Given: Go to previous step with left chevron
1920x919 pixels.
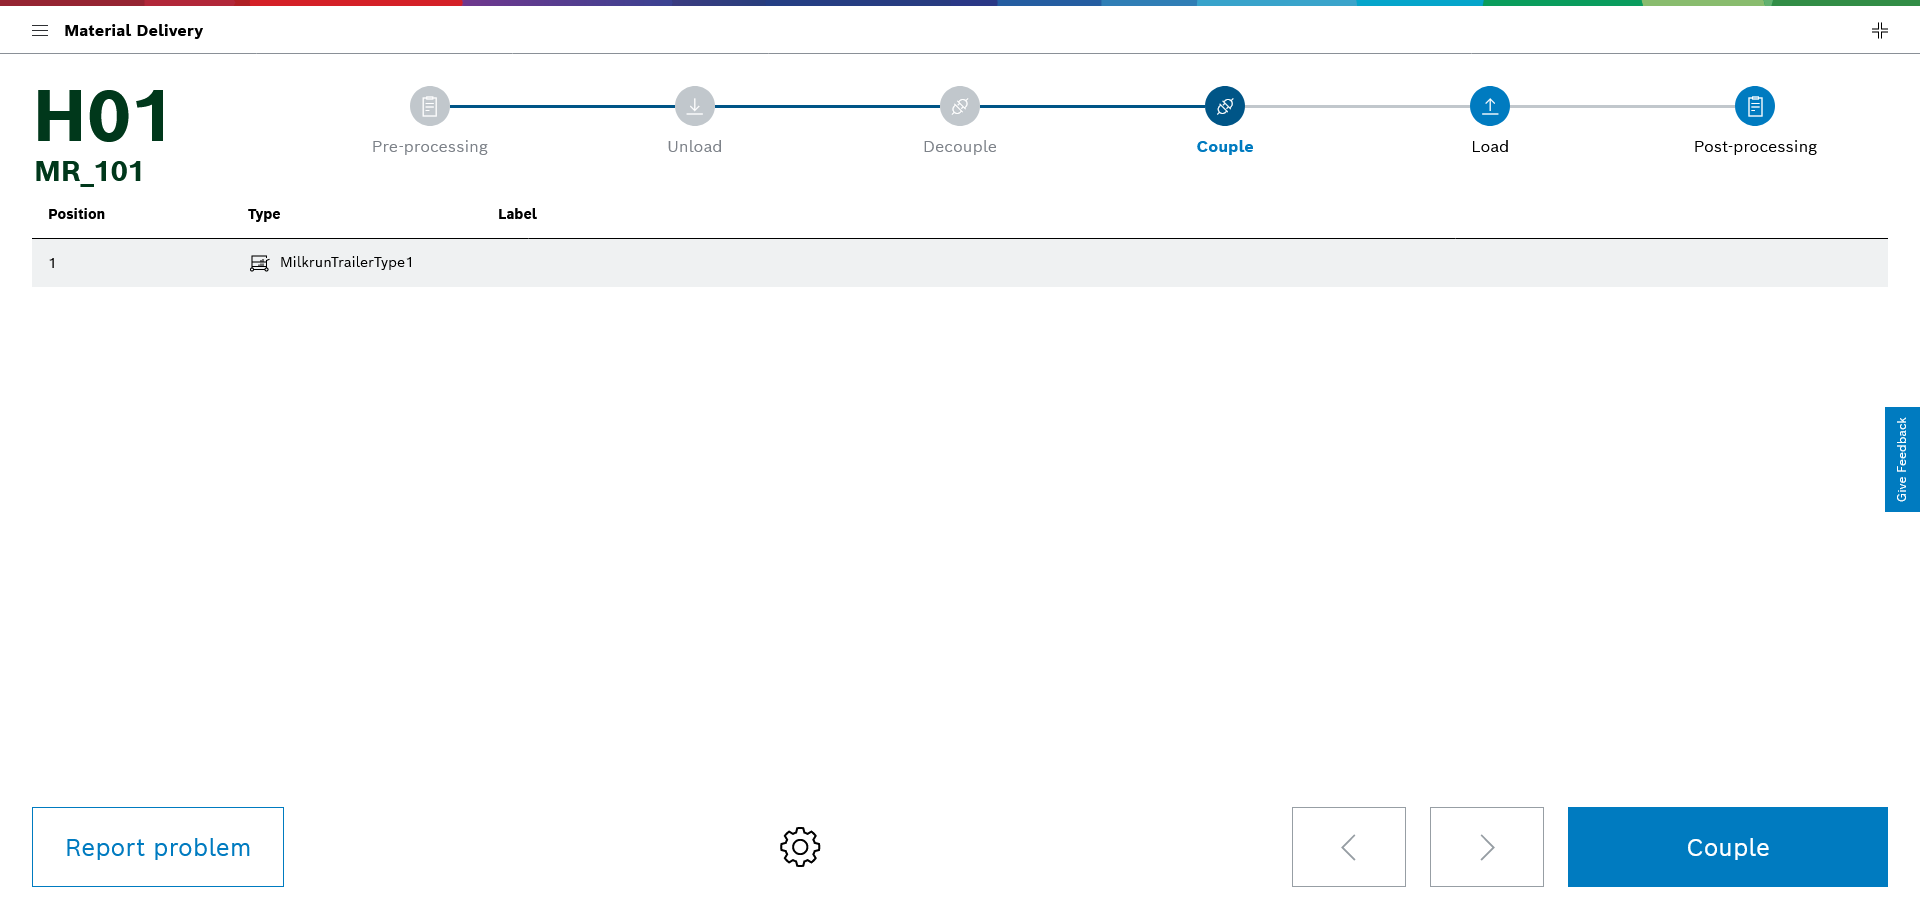Looking at the screenshot, I should tap(1348, 847).
